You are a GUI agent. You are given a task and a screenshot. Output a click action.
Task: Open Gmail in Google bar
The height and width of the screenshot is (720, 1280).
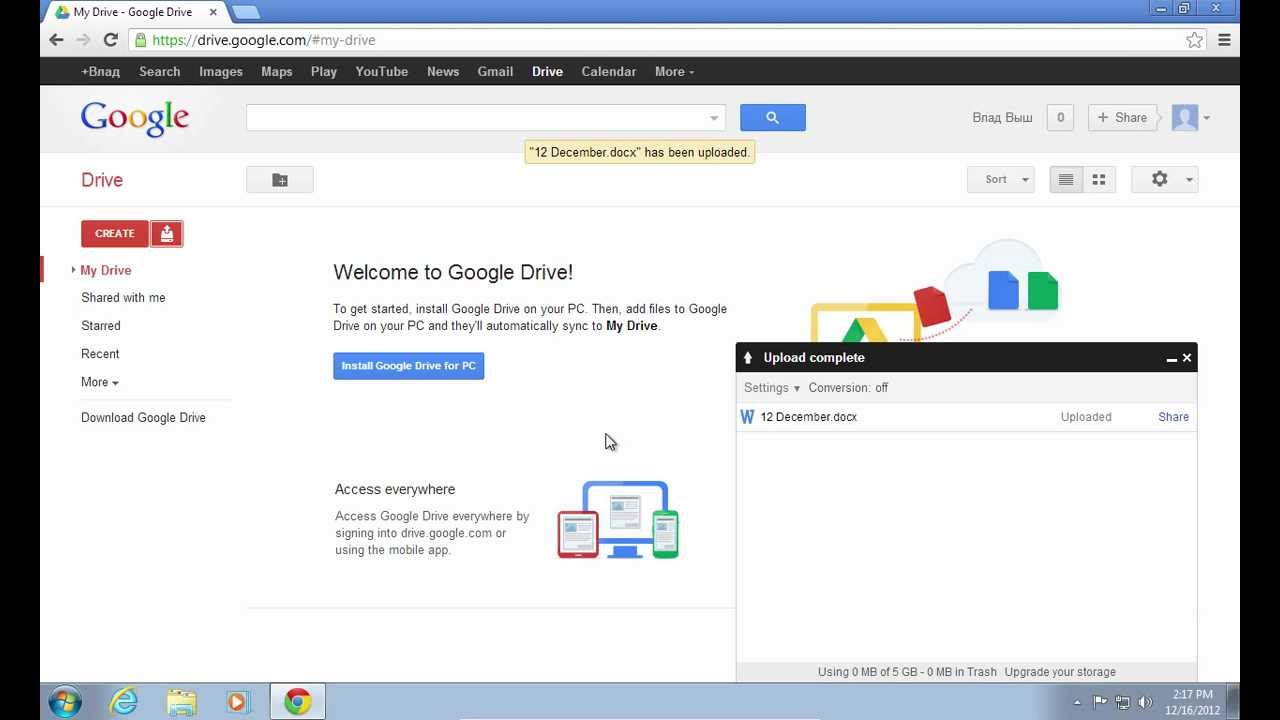[x=495, y=72]
